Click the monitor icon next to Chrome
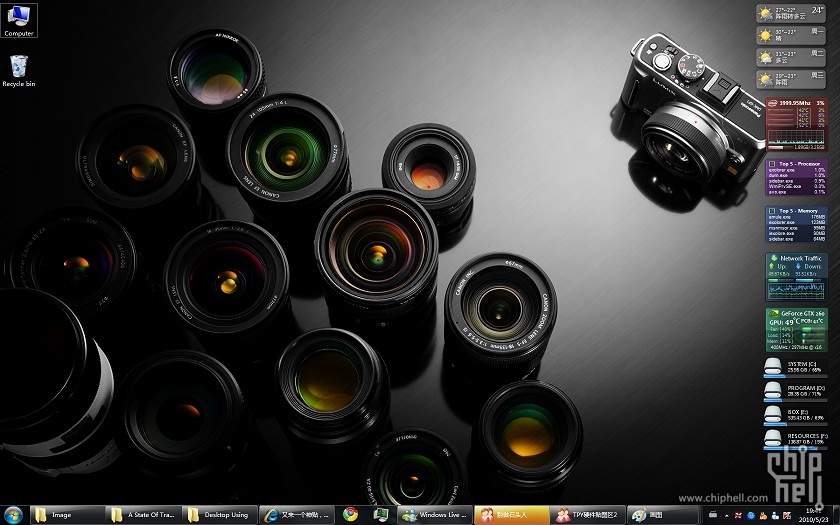840x525 pixels. 380,515
